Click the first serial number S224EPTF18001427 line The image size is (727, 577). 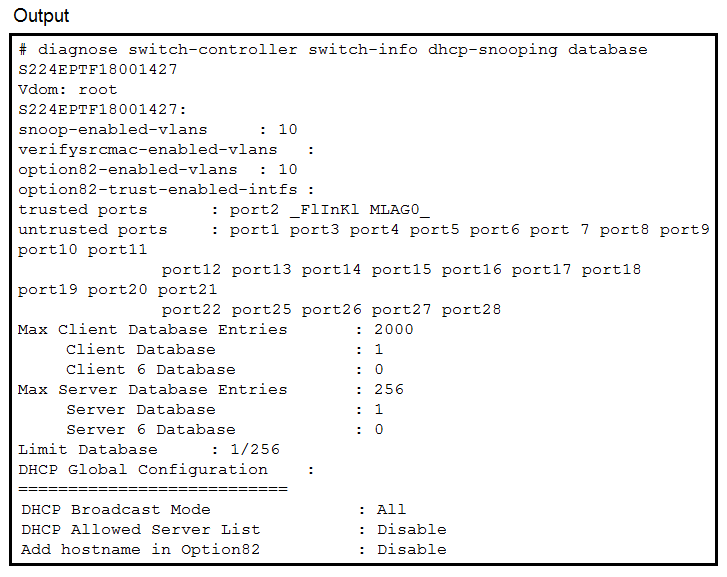click(98, 69)
